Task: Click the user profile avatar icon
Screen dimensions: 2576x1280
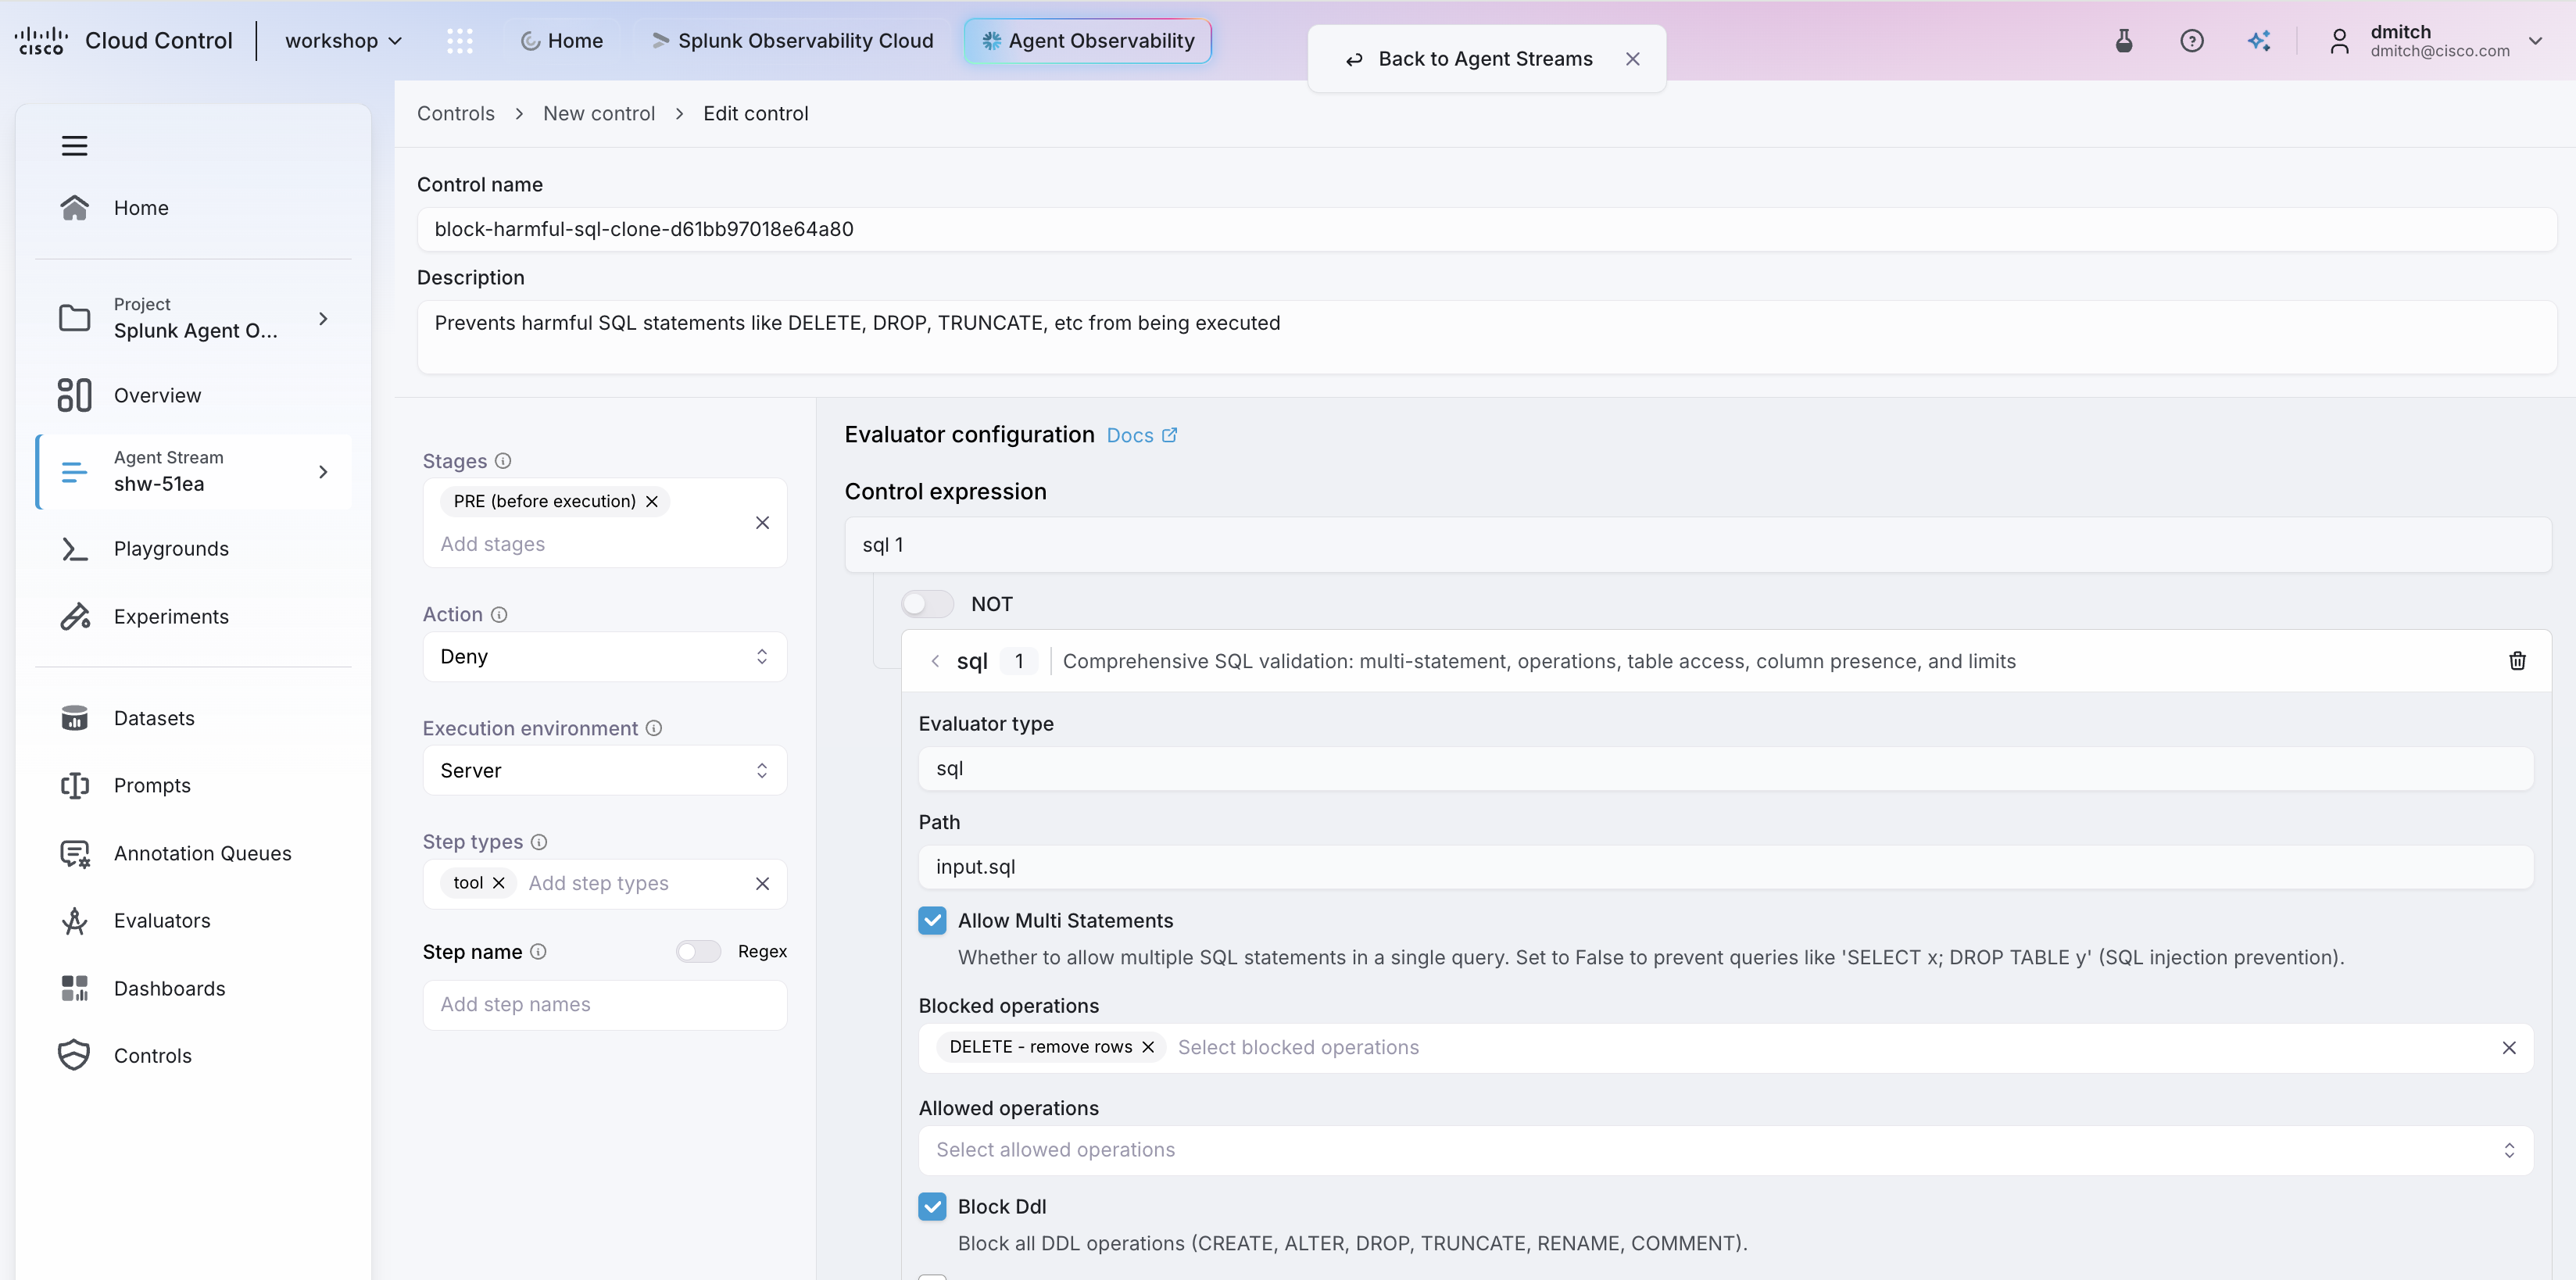Action: [x=2339, y=41]
